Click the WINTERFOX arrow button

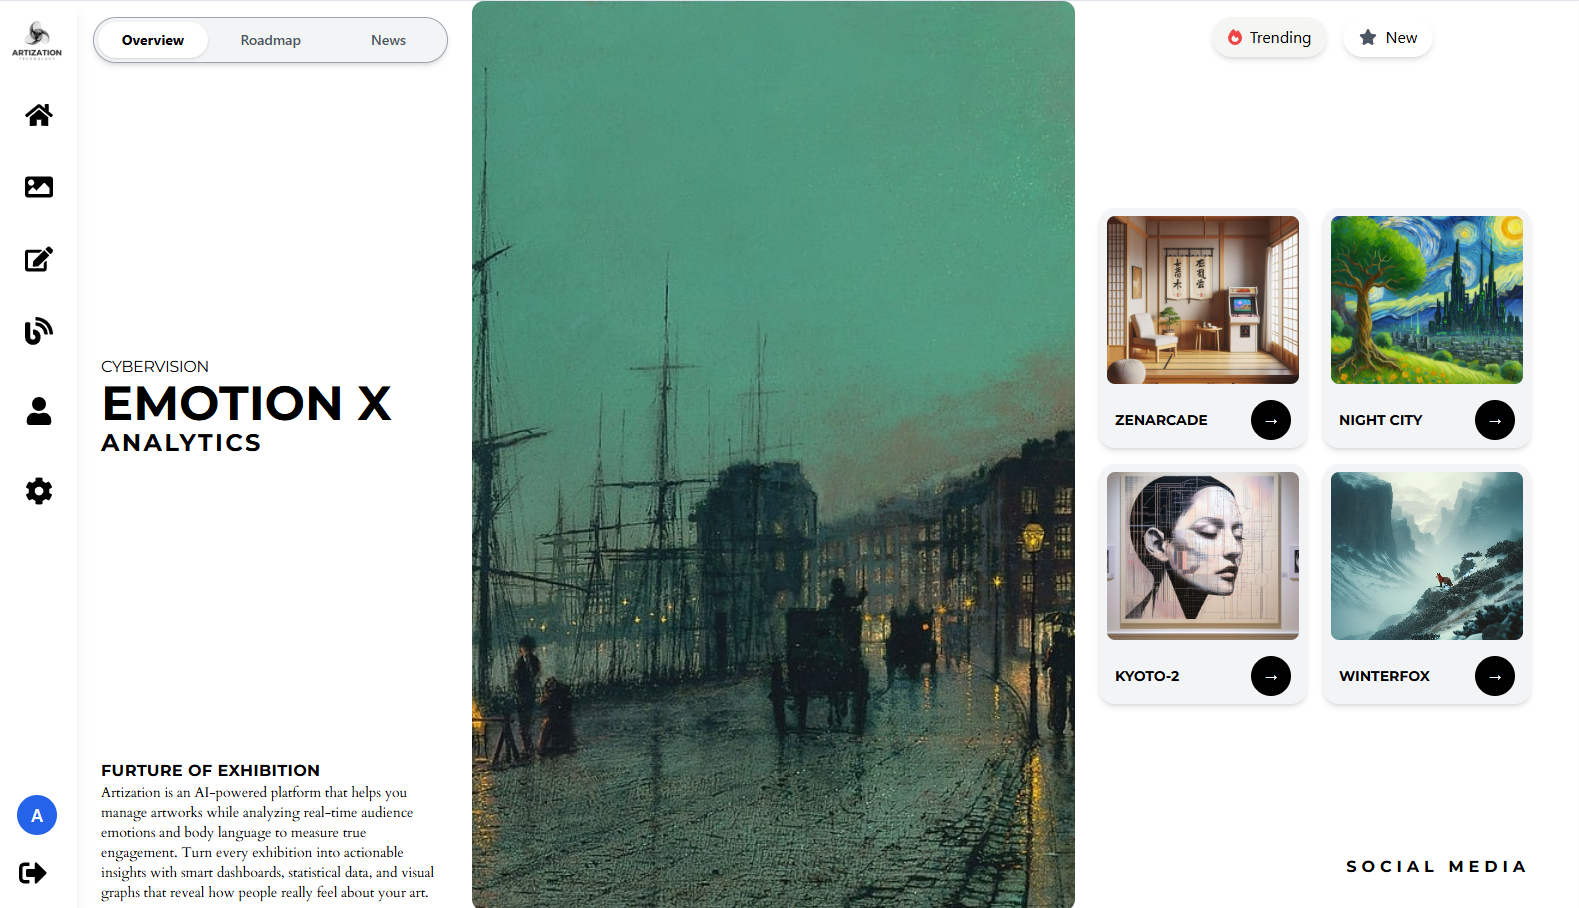pyautogui.click(x=1495, y=676)
